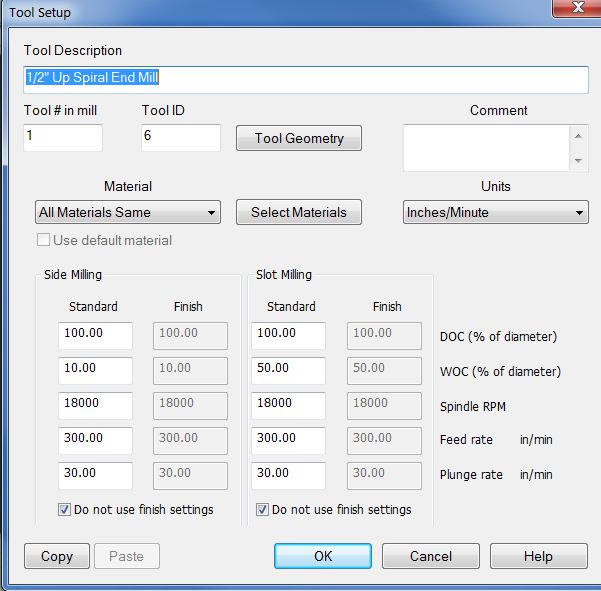
Task: Confirm tool settings with OK
Action: pos(323,556)
